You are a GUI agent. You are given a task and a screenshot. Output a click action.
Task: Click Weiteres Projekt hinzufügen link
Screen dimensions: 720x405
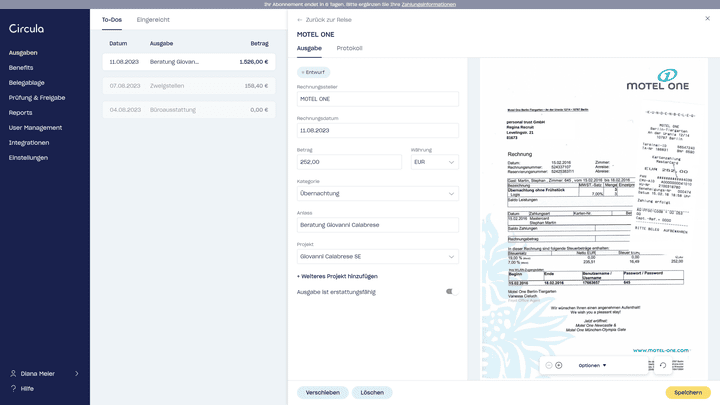337,276
